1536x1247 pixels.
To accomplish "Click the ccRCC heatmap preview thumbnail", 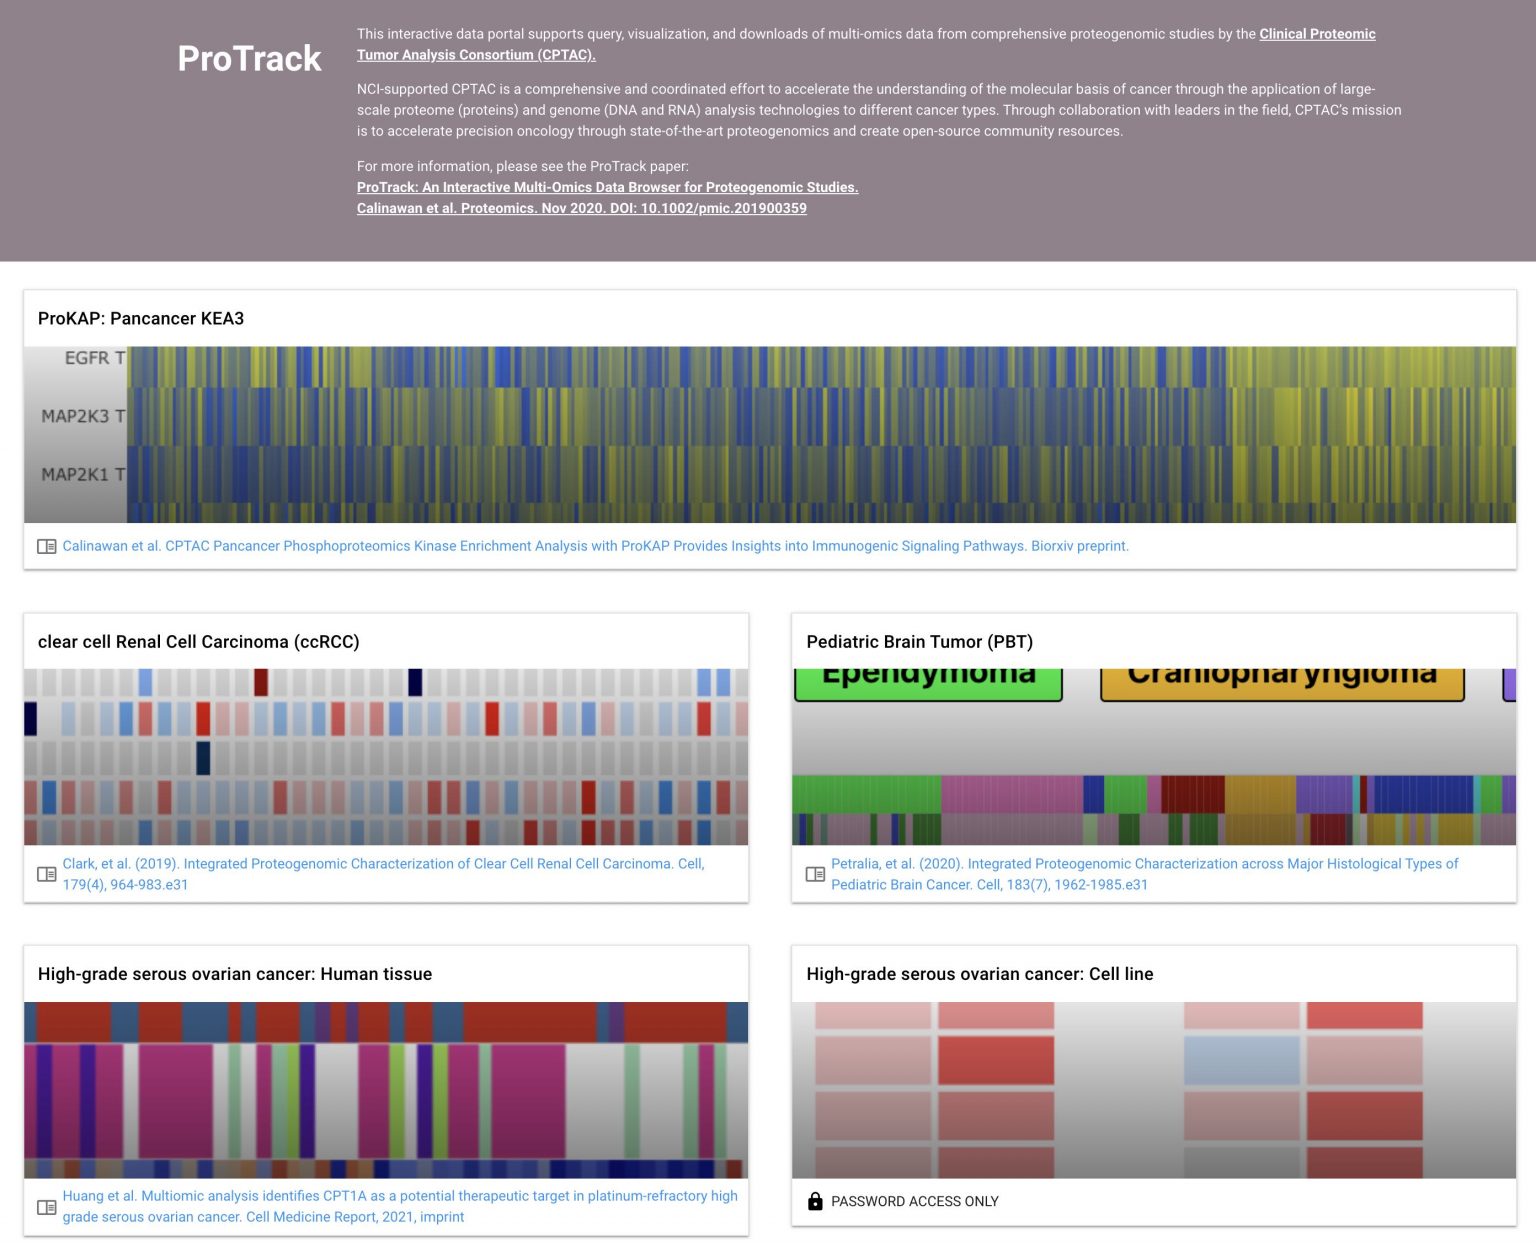I will coord(388,756).
